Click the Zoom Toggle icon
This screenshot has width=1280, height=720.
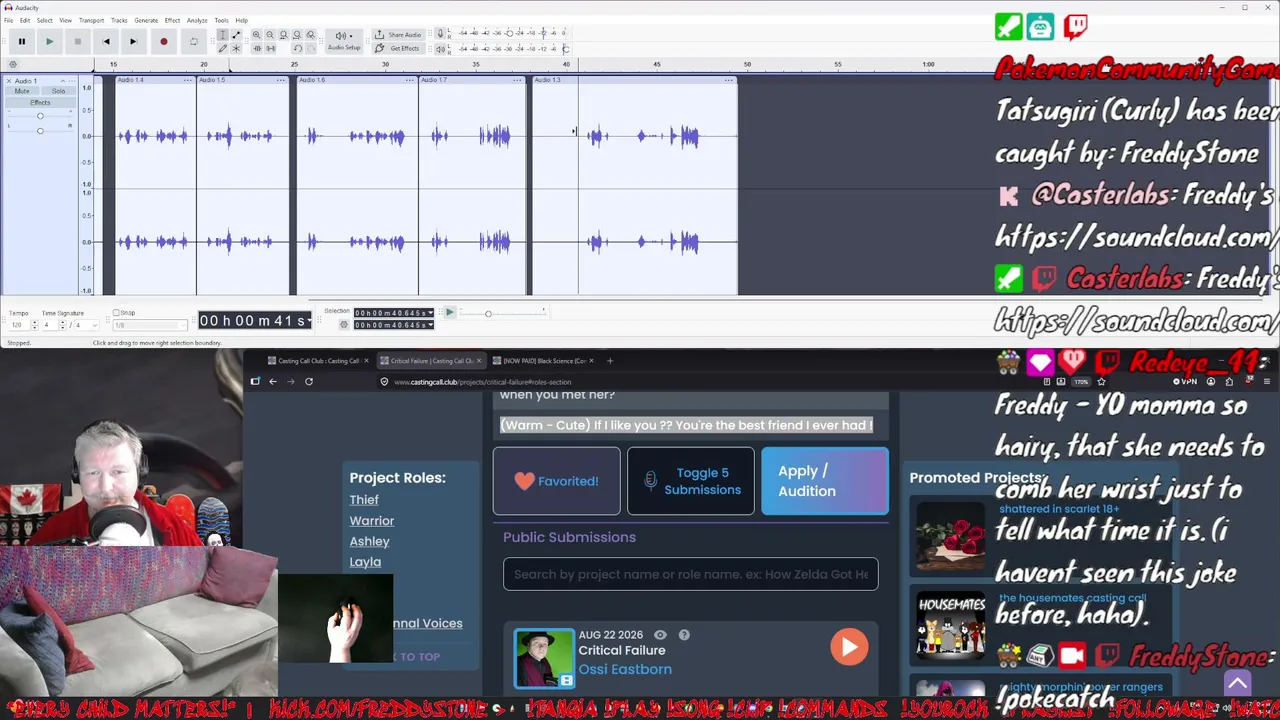coord(310,35)
